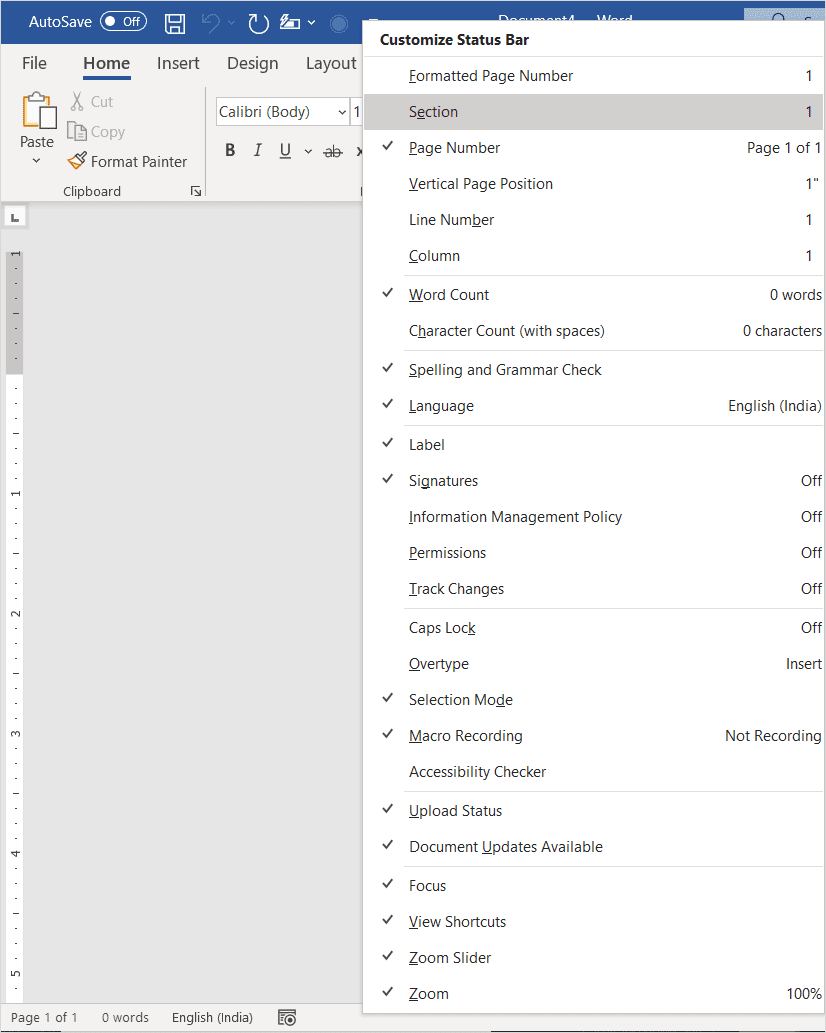Apply Italic formatting
Viewport: 826px width, 1033px height.
[257, 149]
